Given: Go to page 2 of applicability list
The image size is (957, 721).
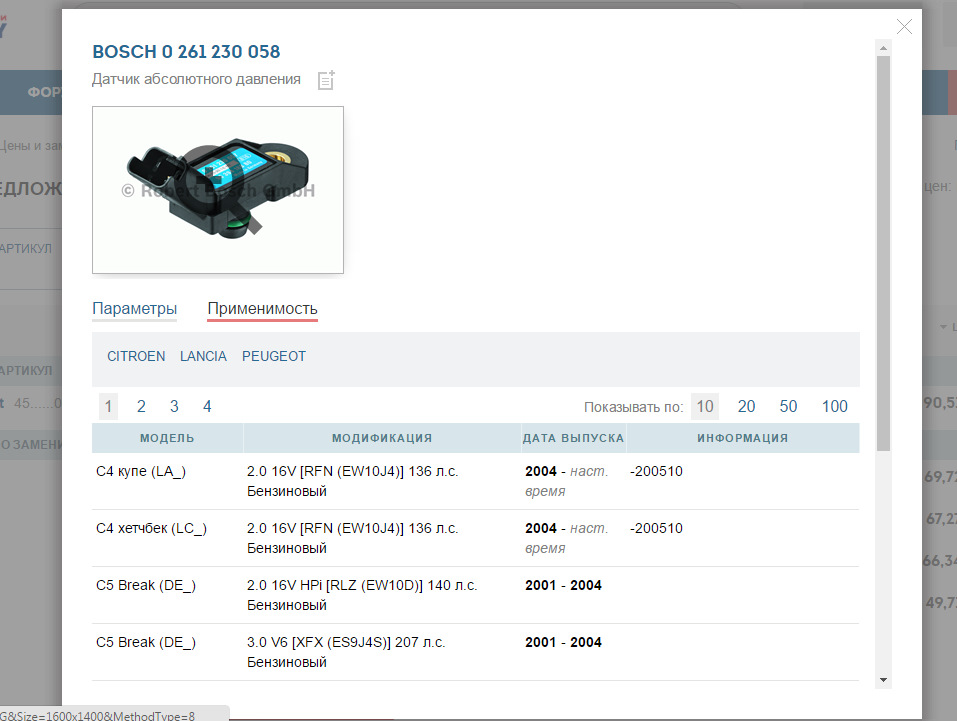Looking at the screenshot, I should [x=141, y=407].
